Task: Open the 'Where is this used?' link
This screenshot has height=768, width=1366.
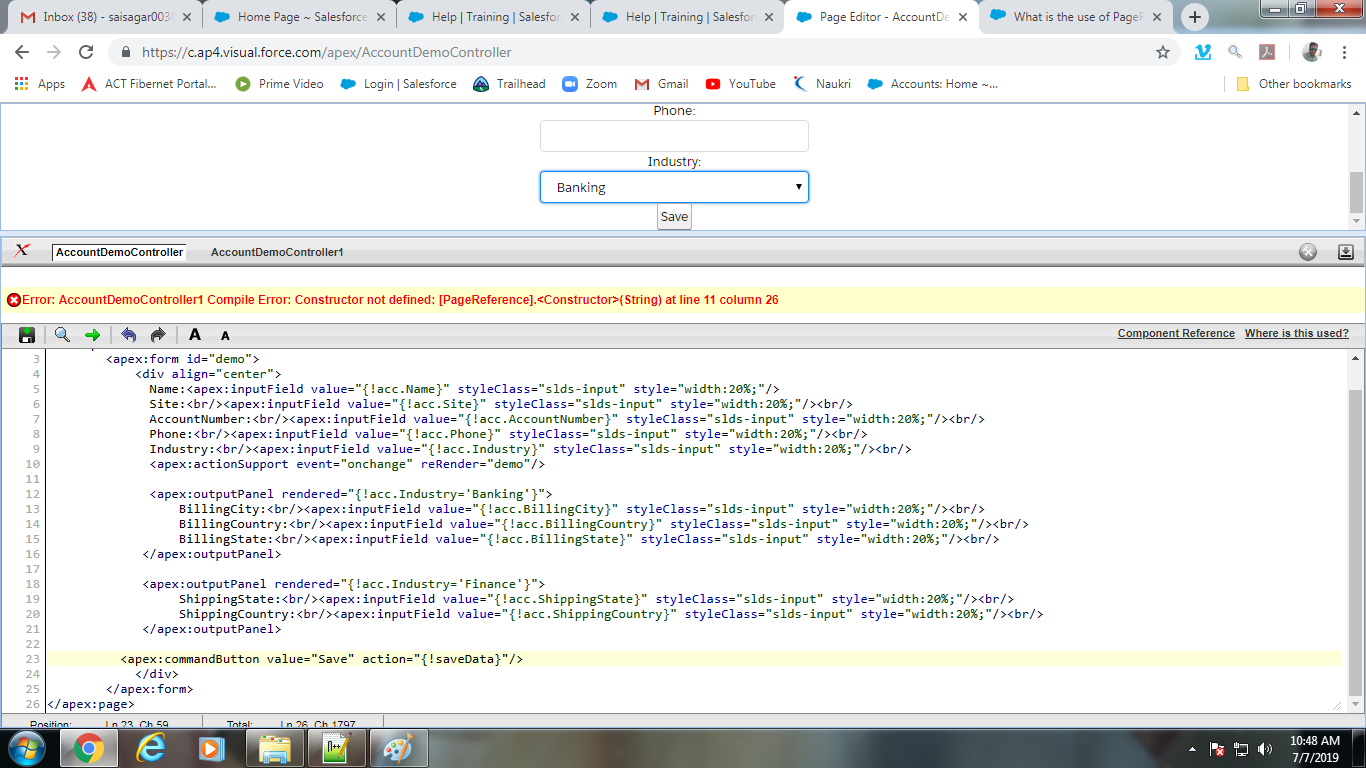Action: 1296,334
